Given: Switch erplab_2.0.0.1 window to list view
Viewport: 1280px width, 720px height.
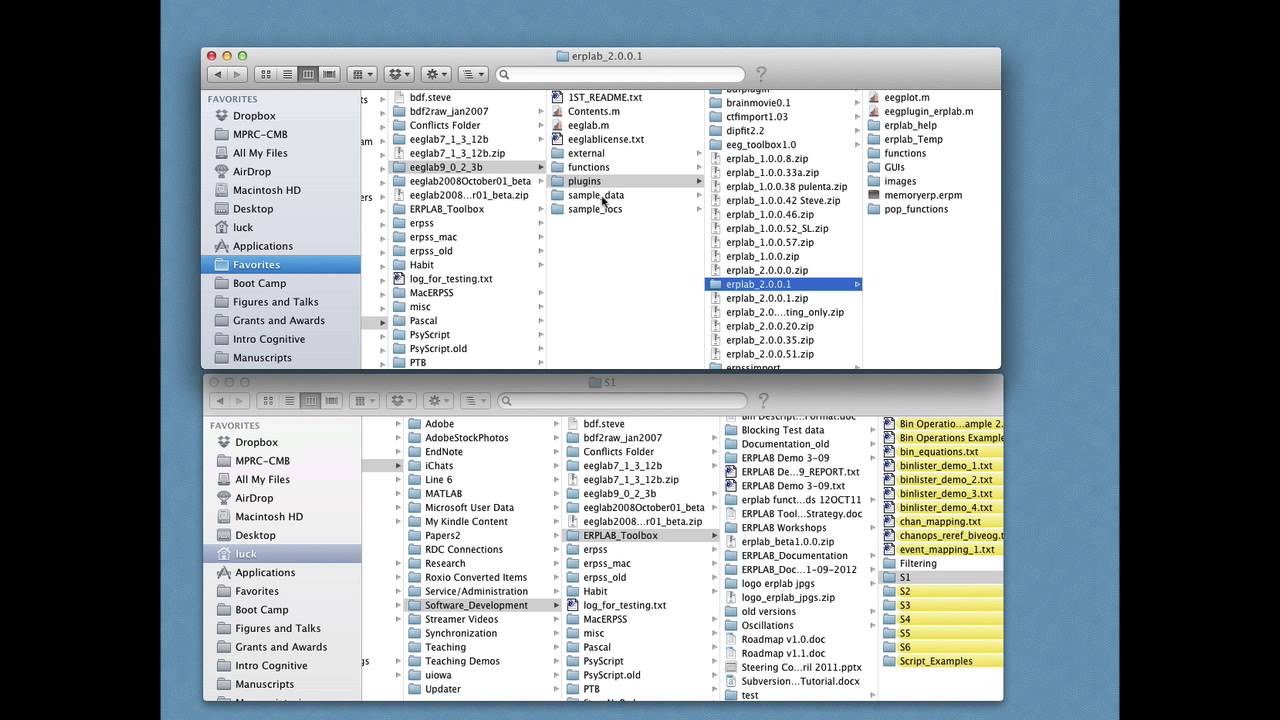Looking at the screenshot, I should coord(287,74).
